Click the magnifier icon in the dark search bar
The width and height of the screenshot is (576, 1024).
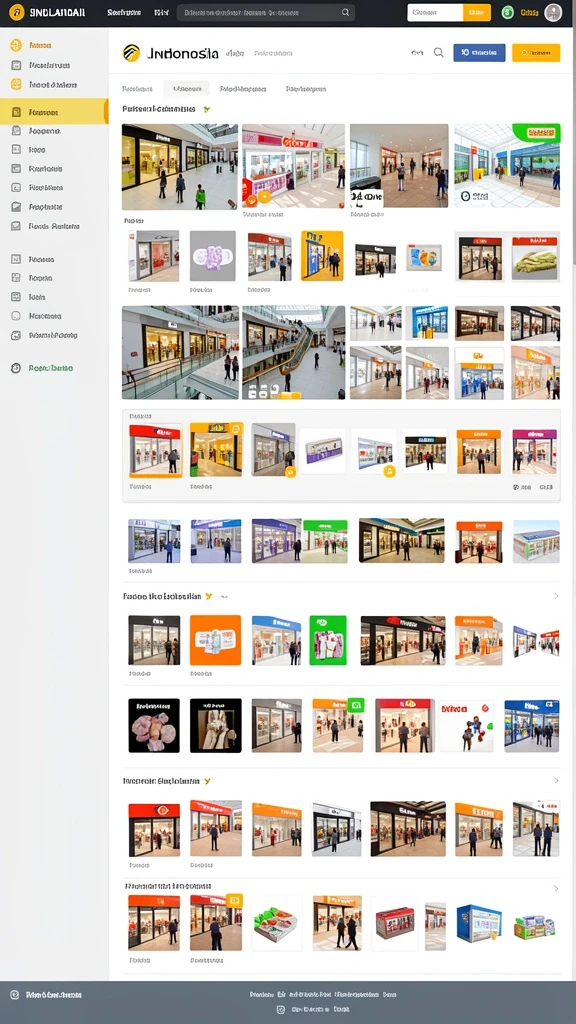[345, 12]
